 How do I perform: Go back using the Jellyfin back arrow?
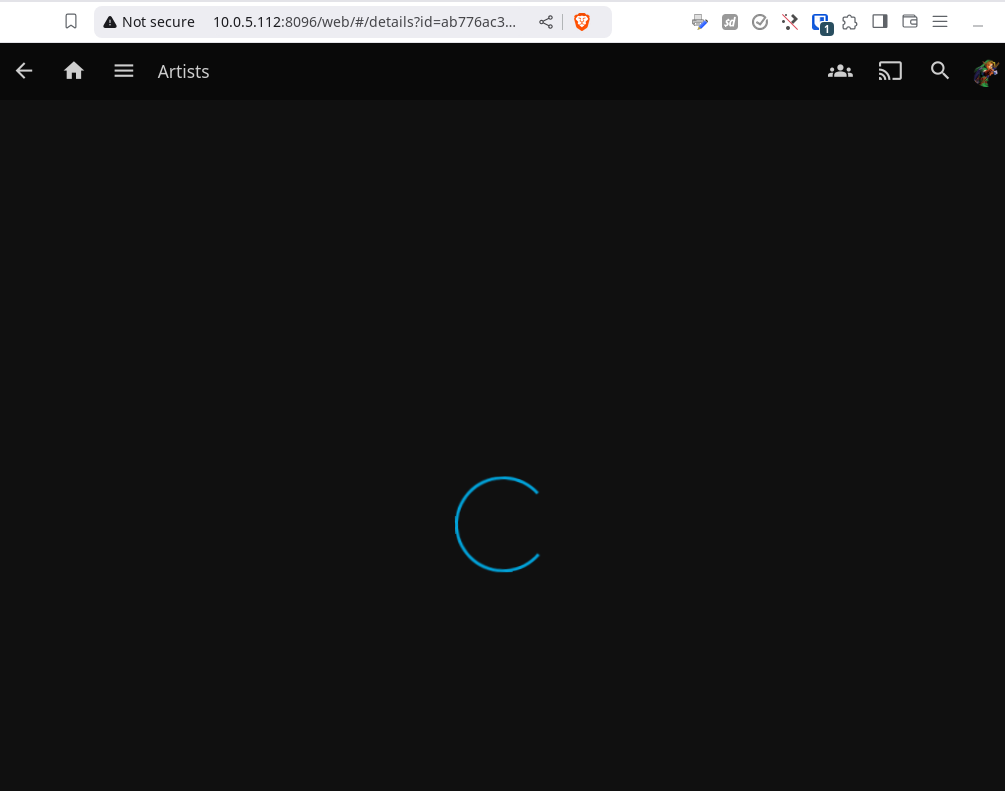tap(24, 71)
